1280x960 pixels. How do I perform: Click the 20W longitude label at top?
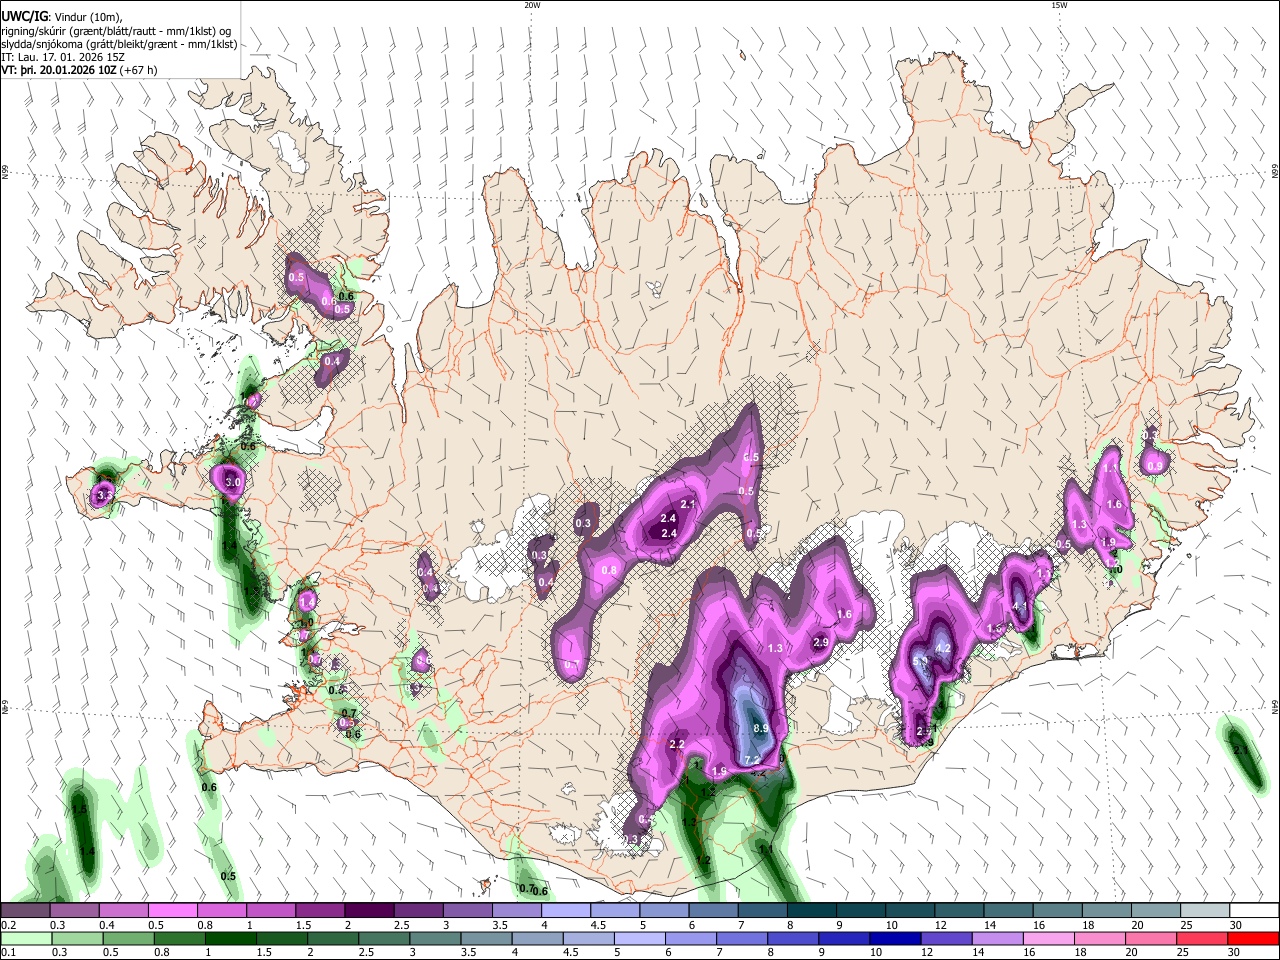pyautogui.click(x=532, y=5)
